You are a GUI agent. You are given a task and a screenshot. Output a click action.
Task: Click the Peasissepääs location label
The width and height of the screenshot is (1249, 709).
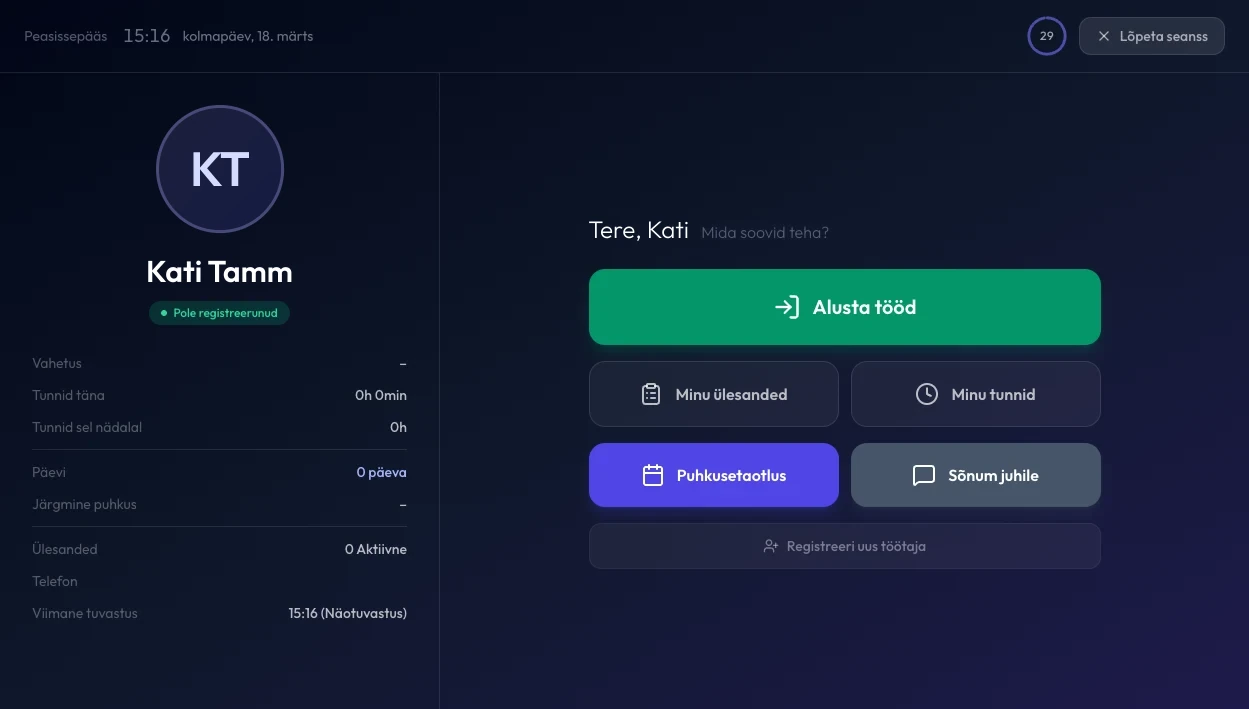[x=66, y=36]
